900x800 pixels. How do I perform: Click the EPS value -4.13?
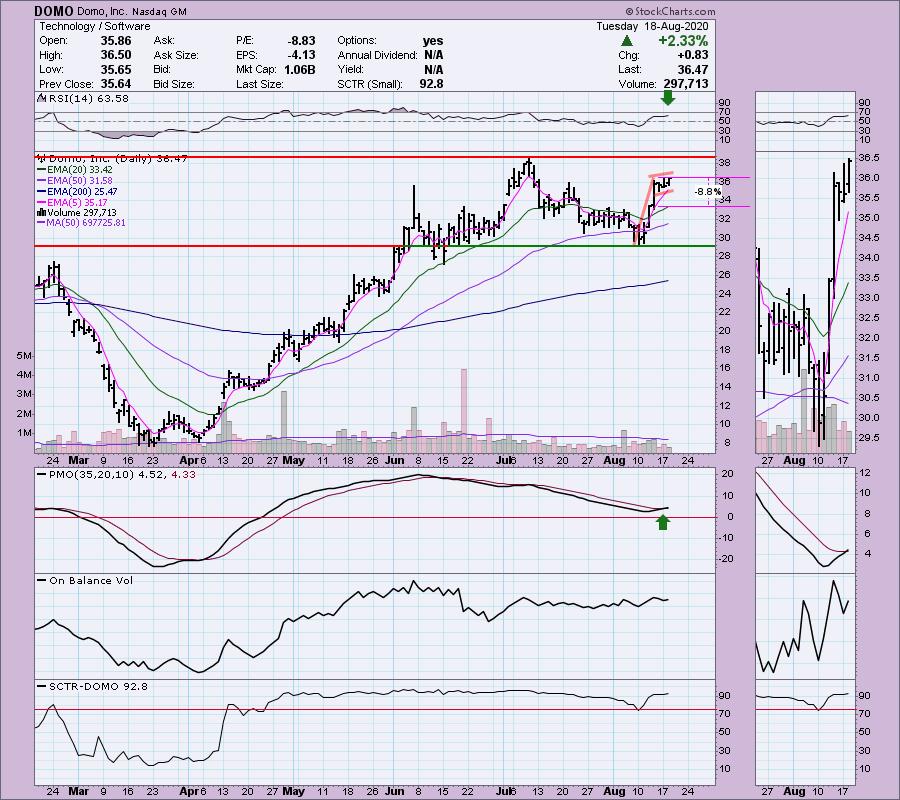301,55
